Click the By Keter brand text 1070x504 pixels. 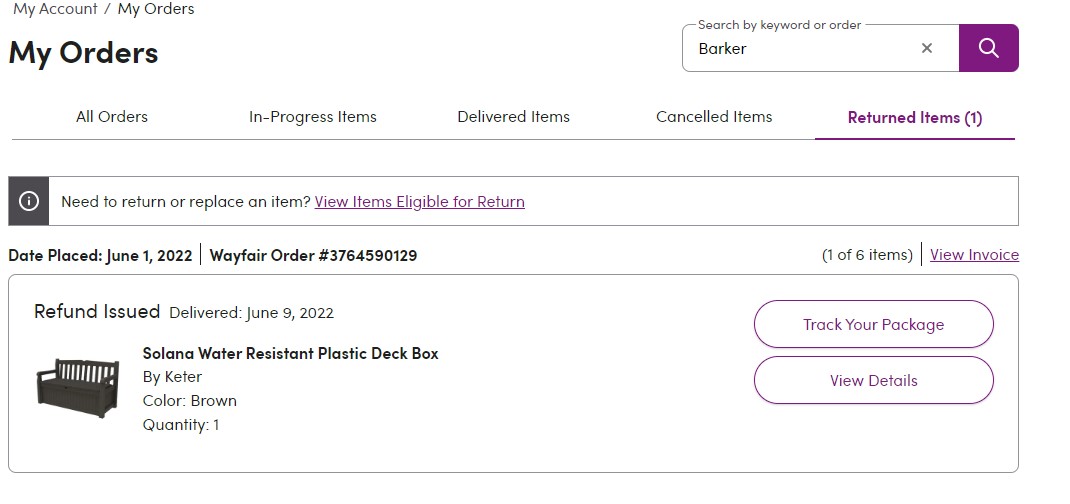click(173, 376)
